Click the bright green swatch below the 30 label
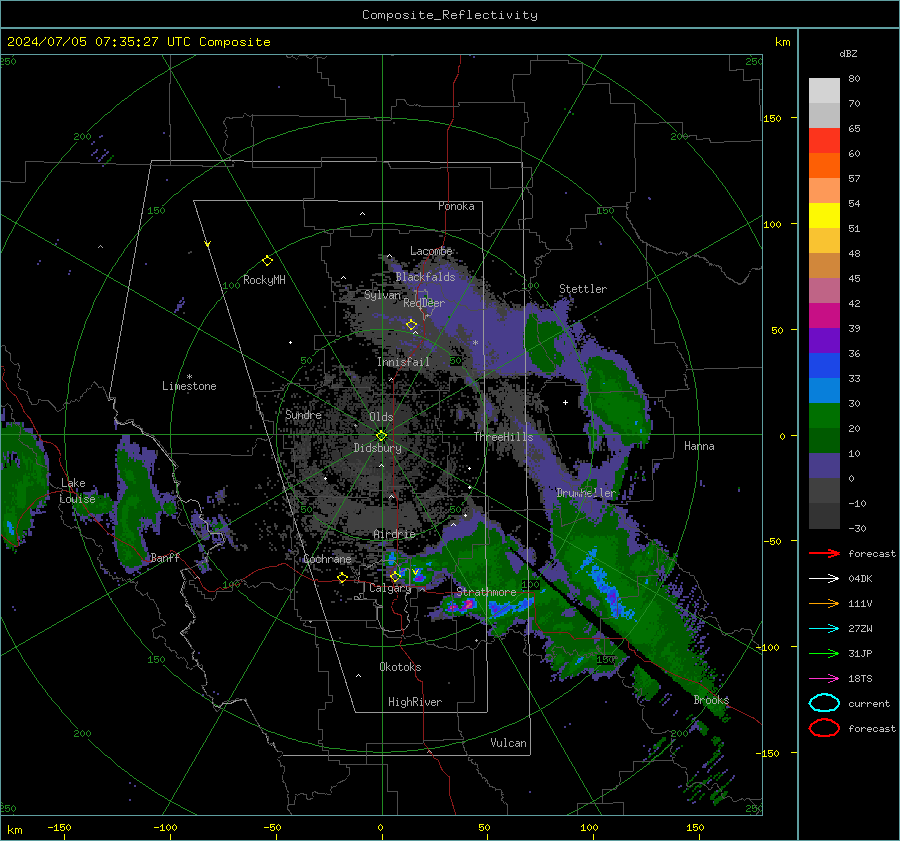This screenshot has width=900, height=841. point(824,416)
